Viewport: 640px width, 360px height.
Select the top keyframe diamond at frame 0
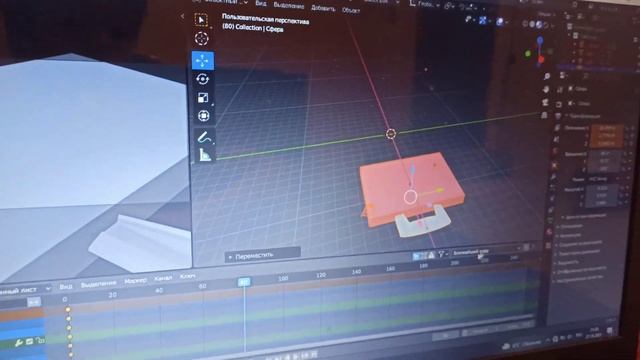coord(68,310)
